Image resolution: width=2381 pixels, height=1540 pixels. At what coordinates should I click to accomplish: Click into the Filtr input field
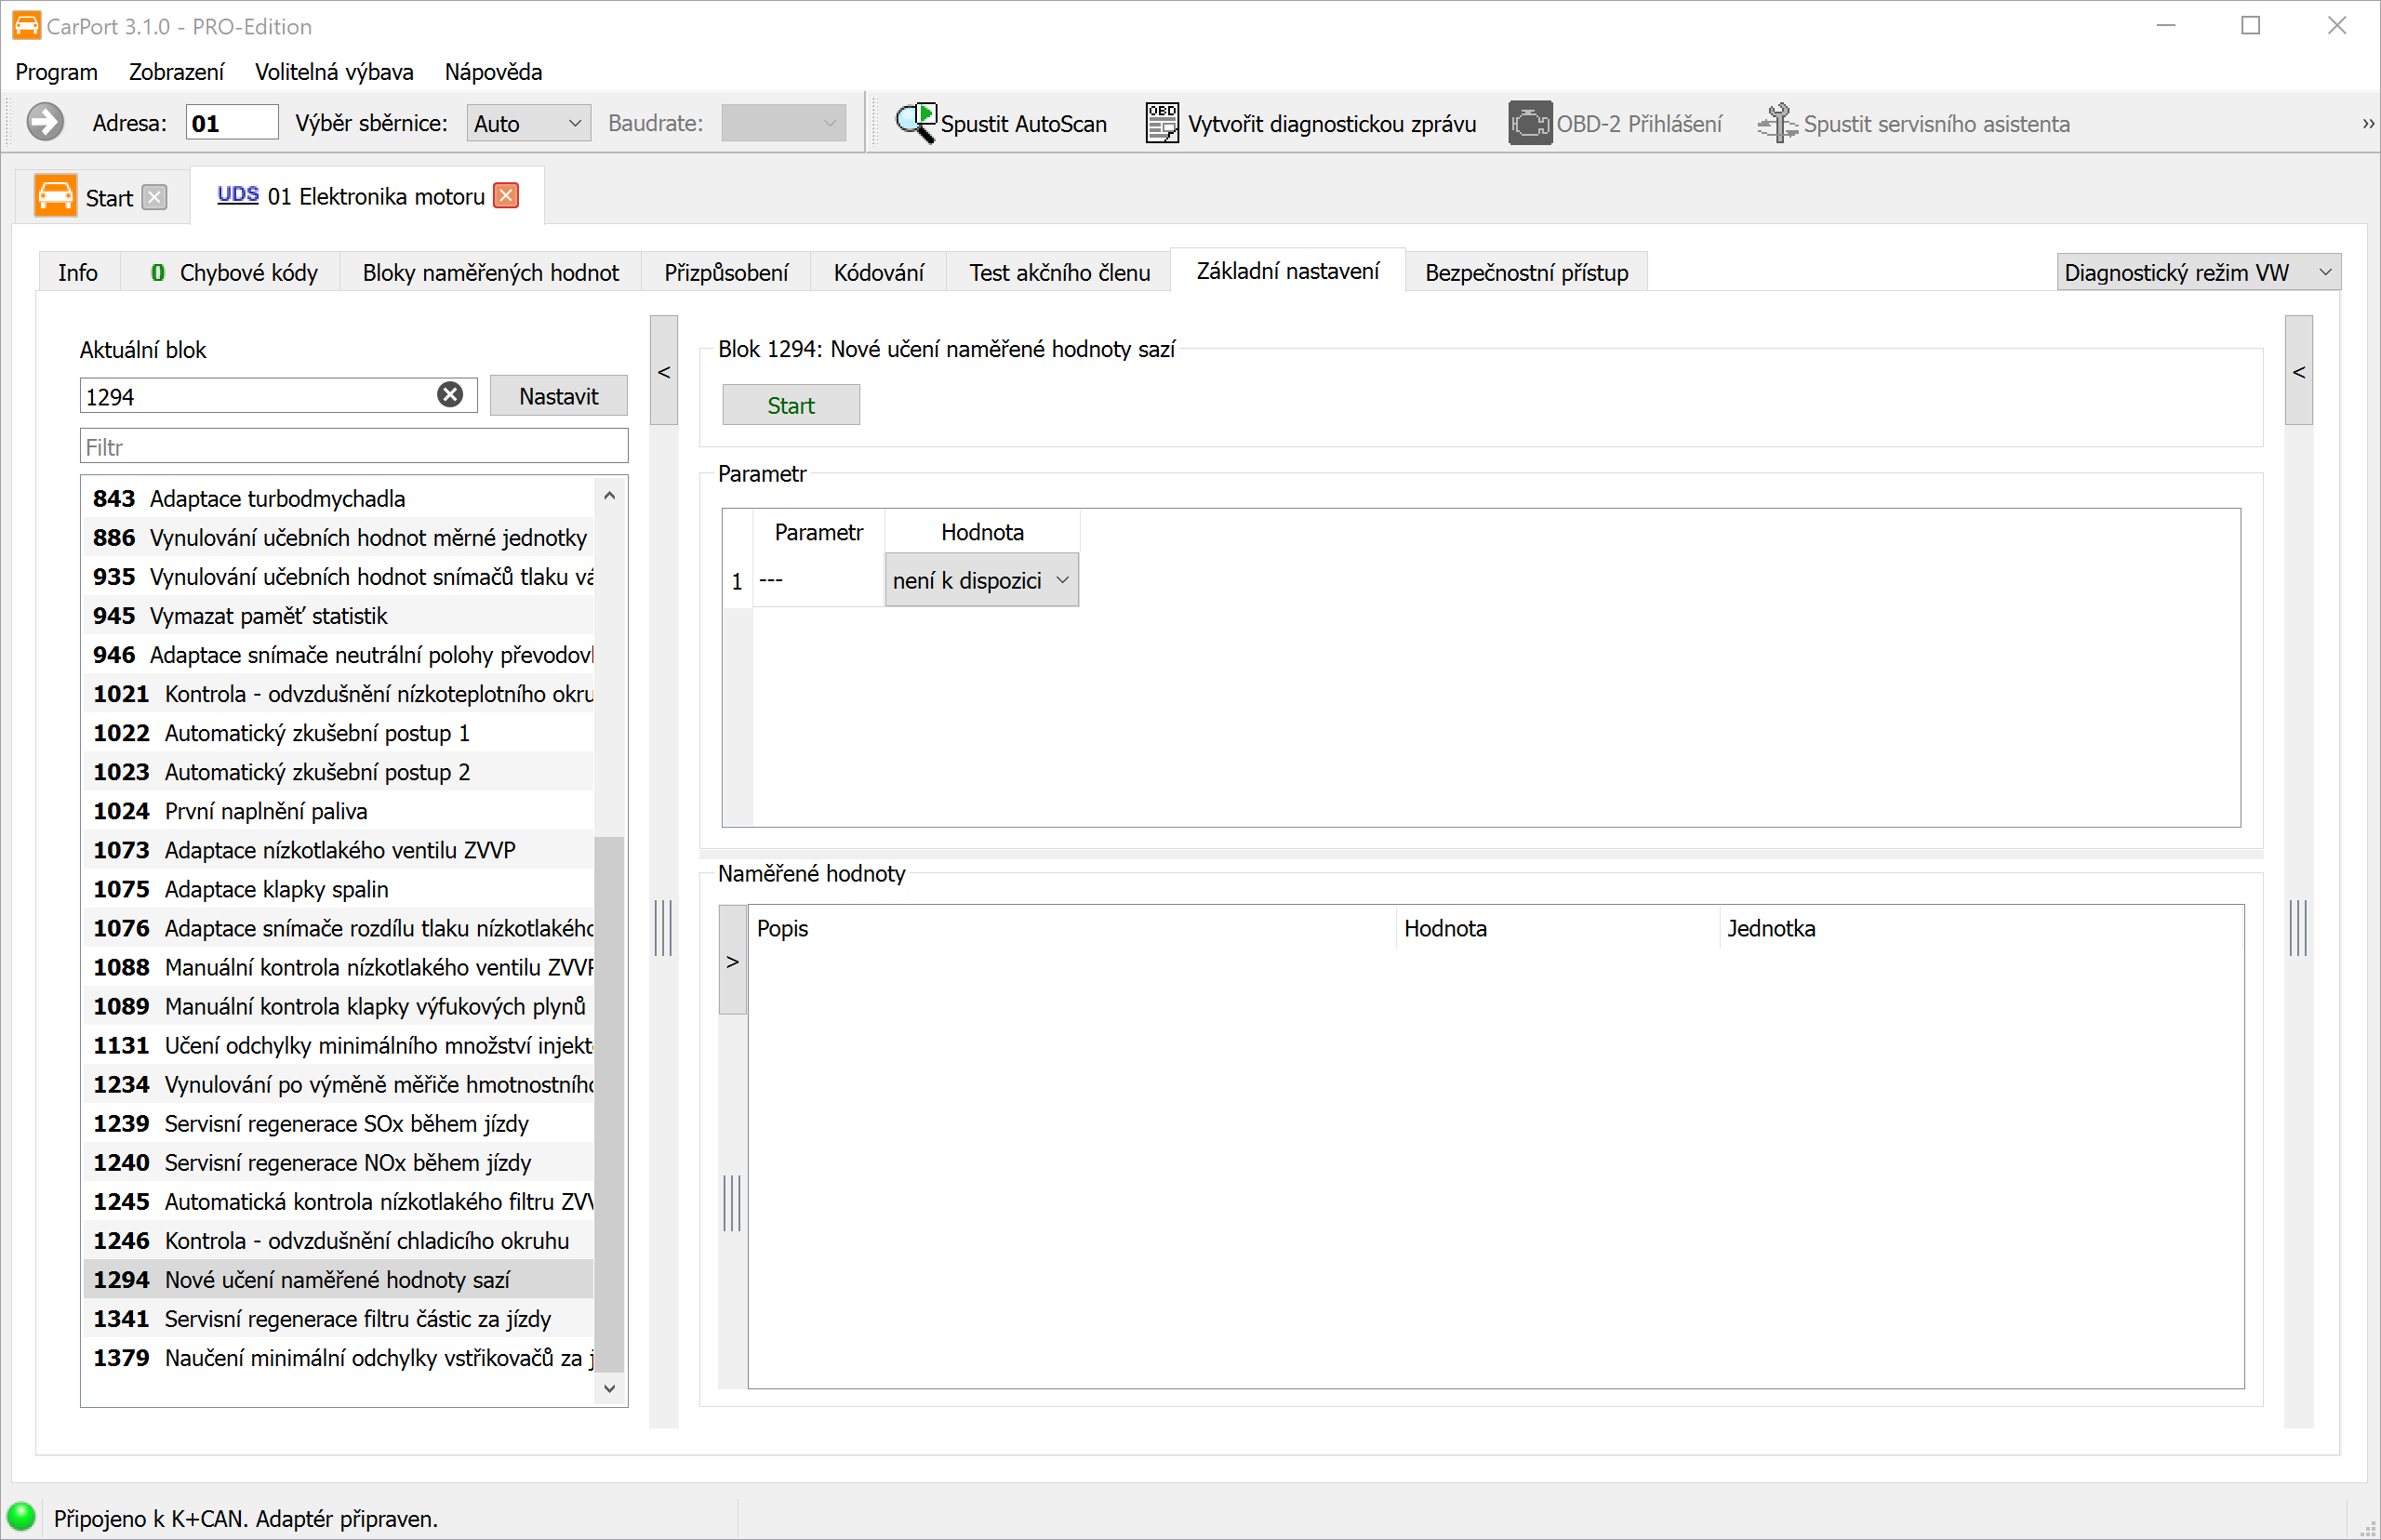354,446
